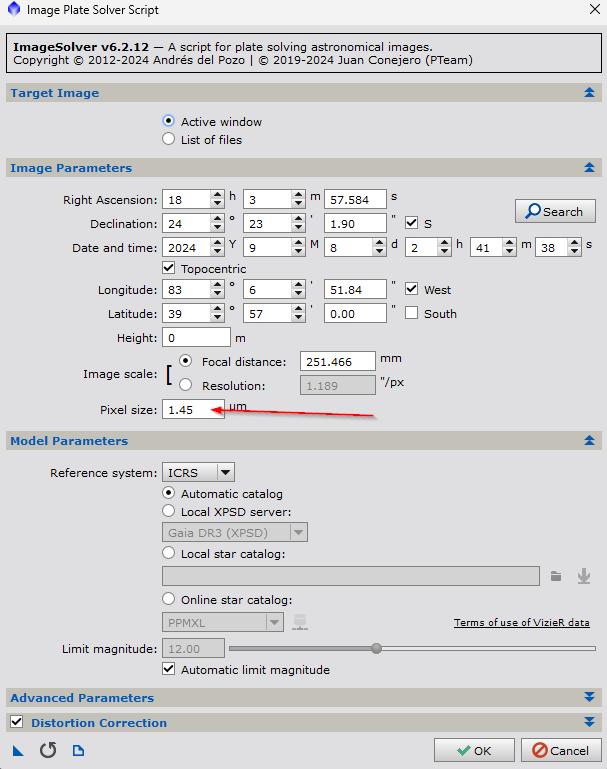Image resolution: width=607 pixels, height=769 pixels.
Task: Toggle the Automatic limit magnitude checkbox
Action: point(169,670)
